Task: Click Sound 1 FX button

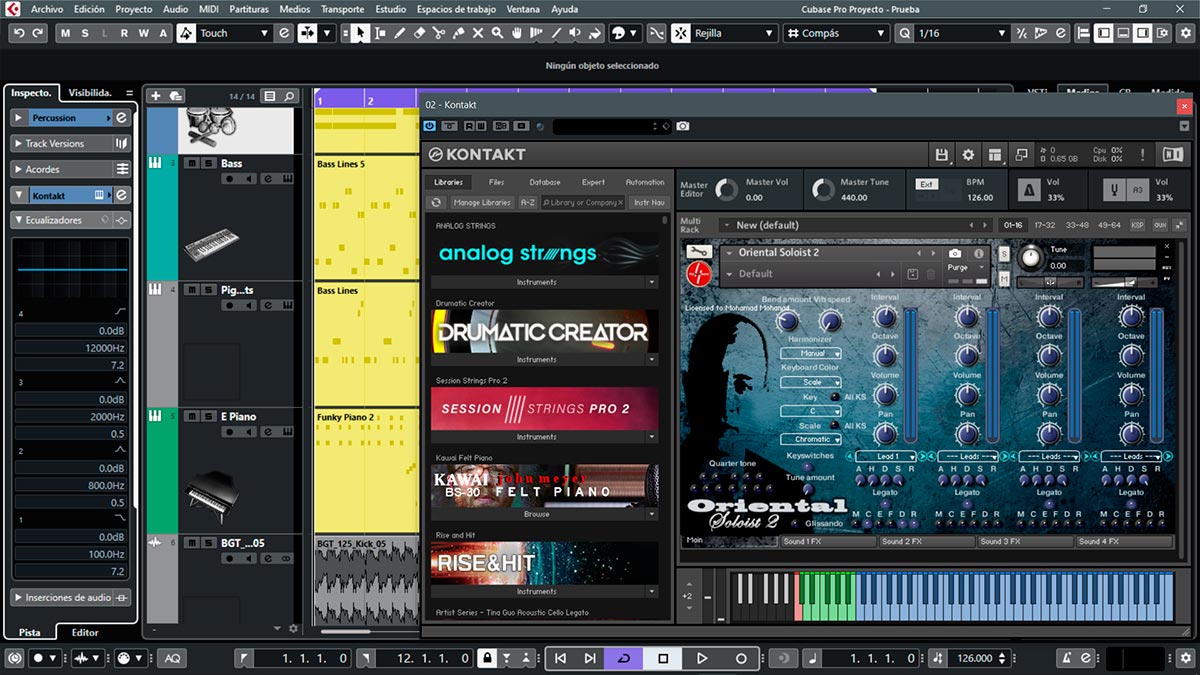Action: coord(827,541)
